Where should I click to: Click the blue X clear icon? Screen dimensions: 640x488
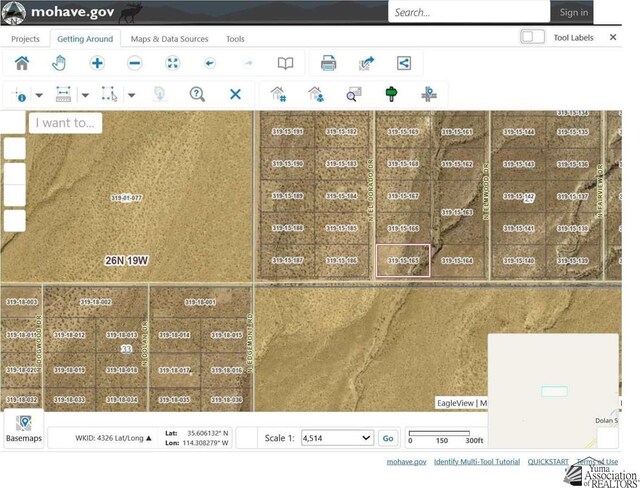236,94
